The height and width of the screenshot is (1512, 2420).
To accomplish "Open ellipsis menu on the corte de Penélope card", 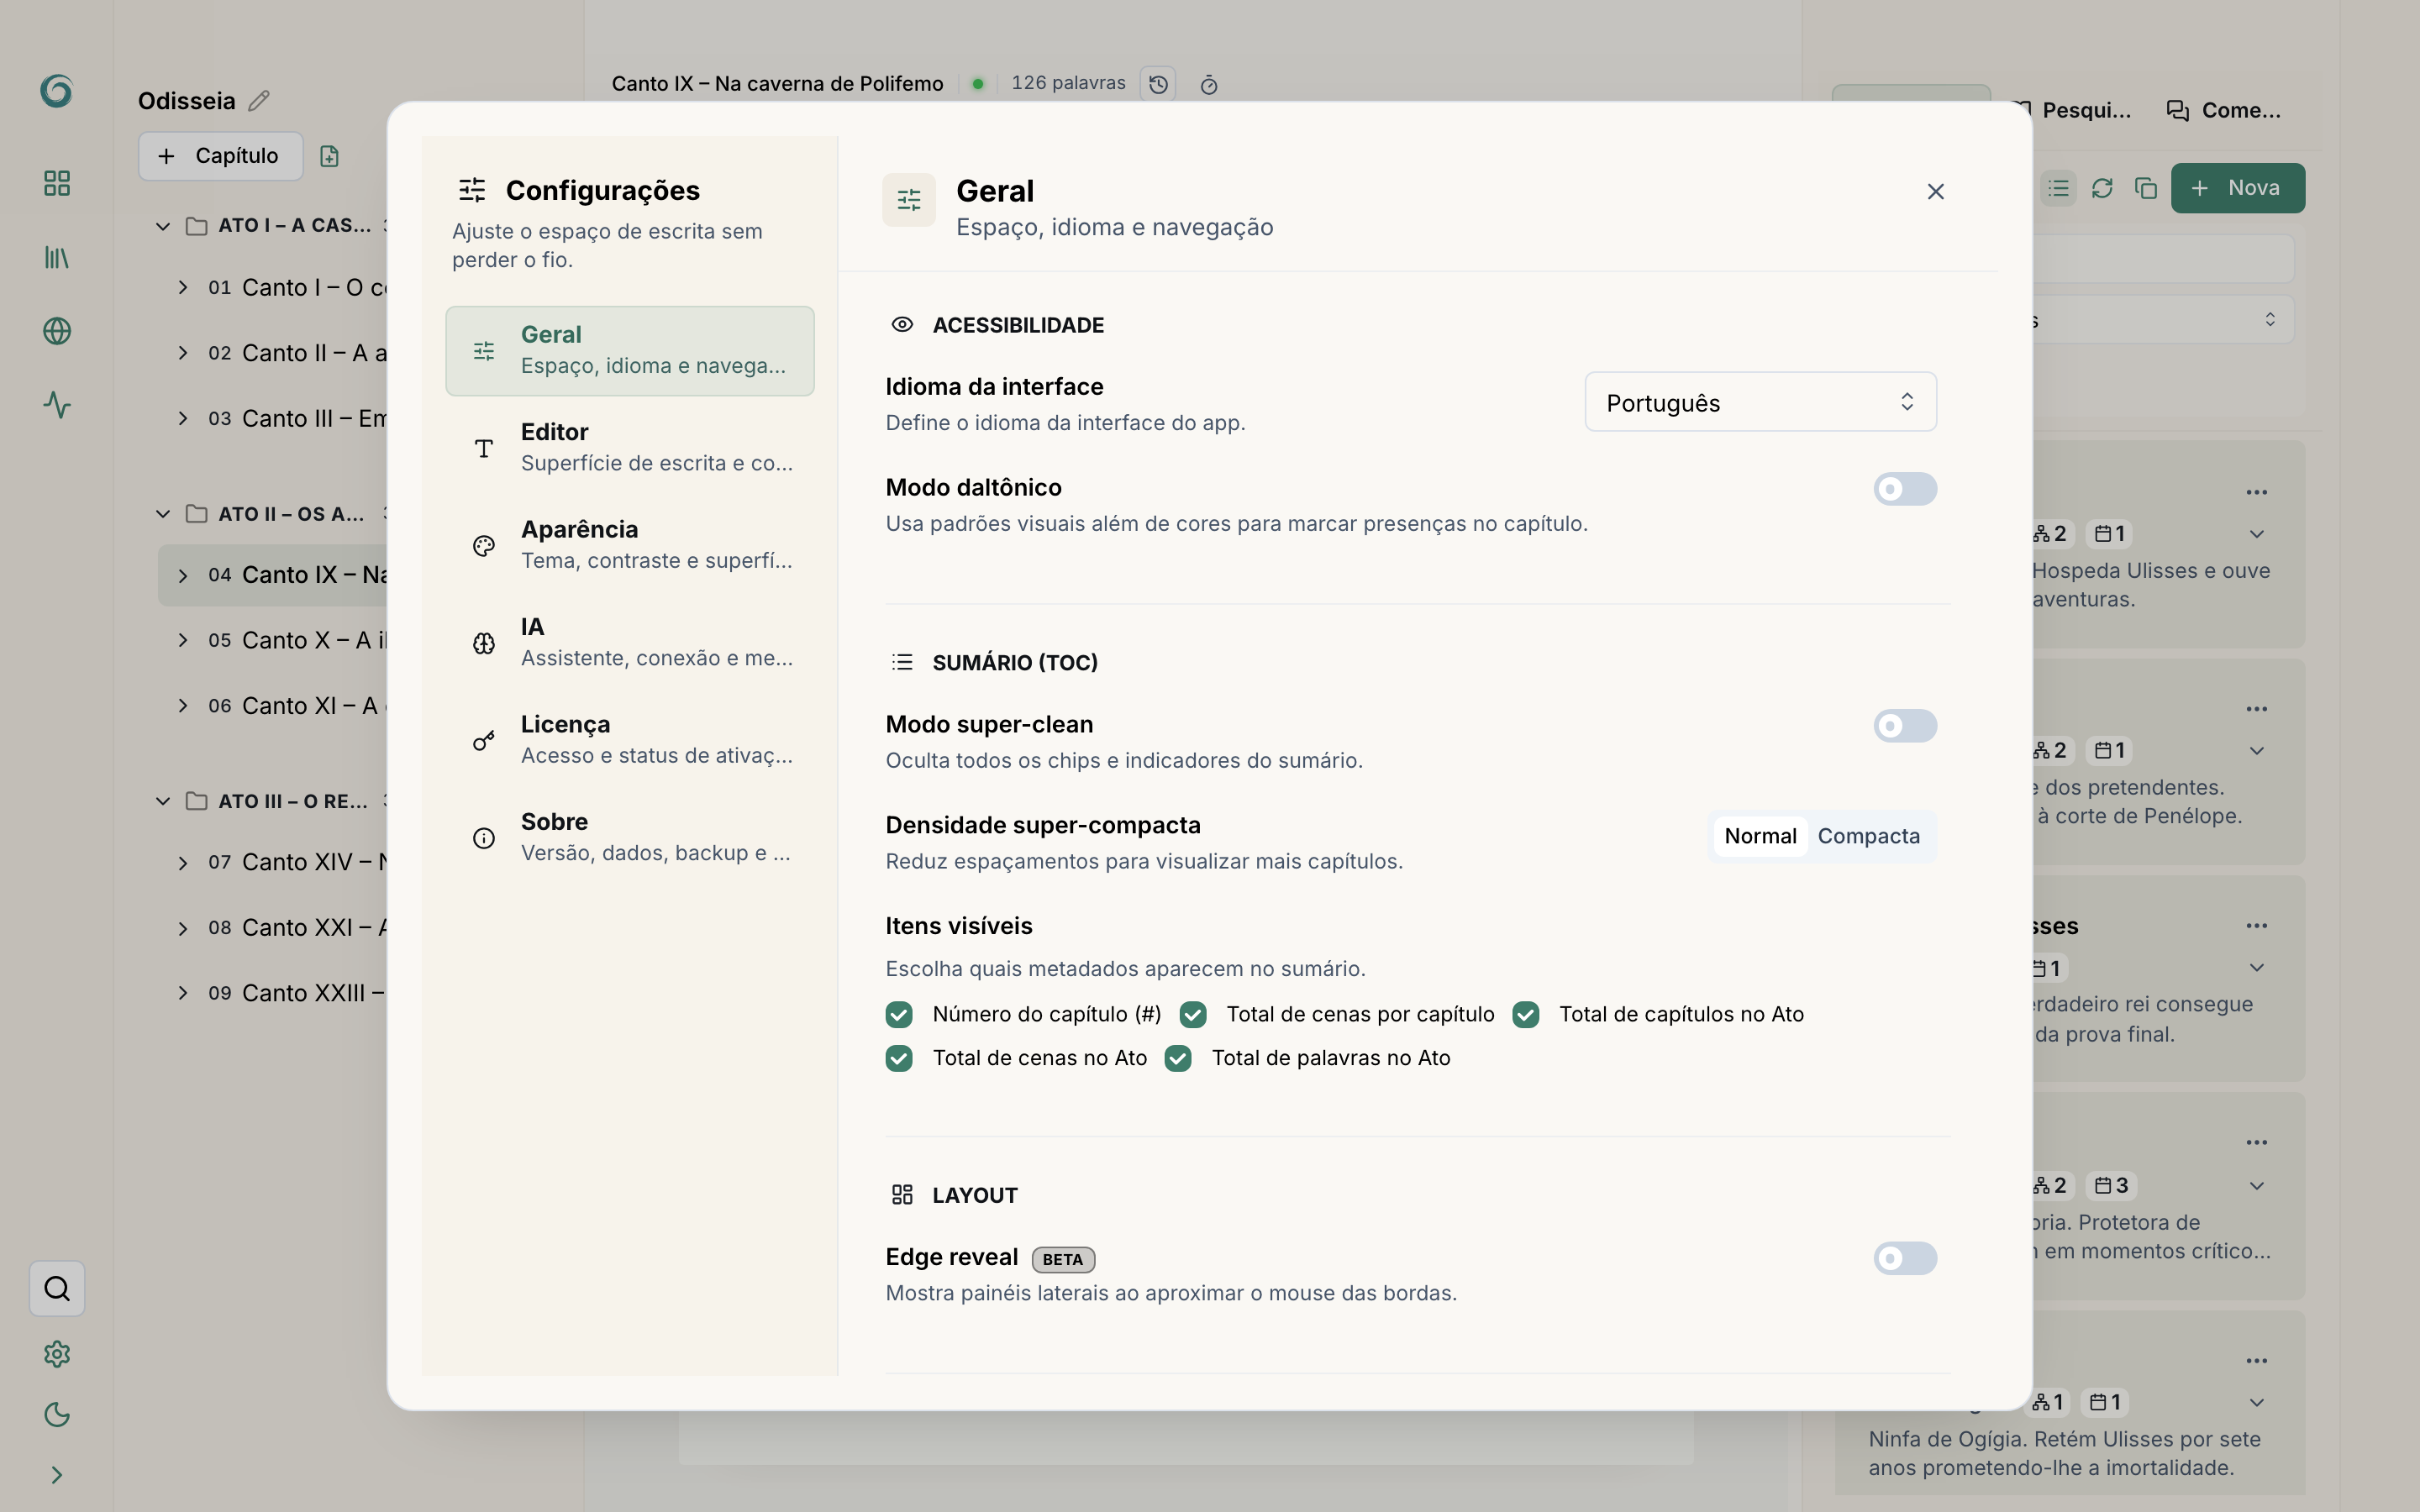I will click(2257, 709).
